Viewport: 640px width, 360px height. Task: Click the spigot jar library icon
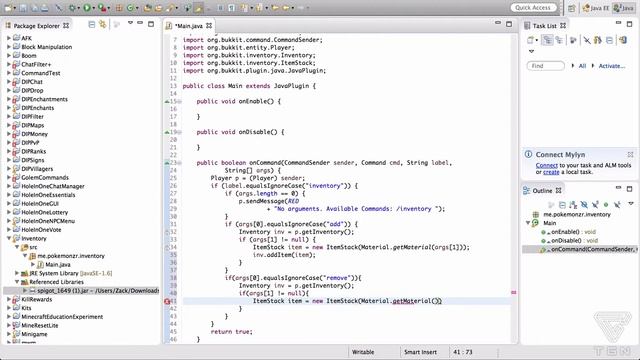click(x=32, y=291)
